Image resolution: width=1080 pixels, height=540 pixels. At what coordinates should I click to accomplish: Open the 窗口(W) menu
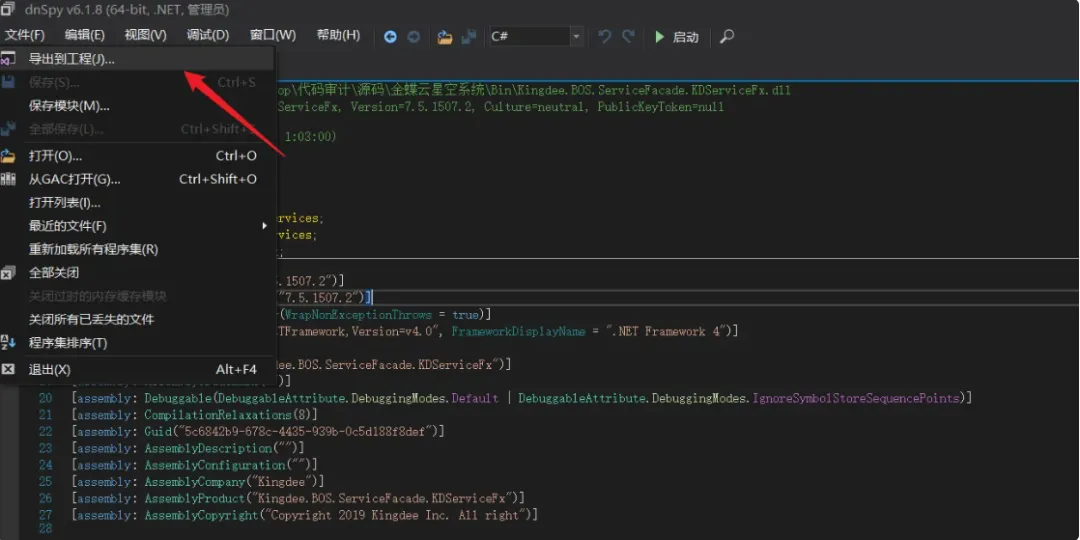[273, 35]
